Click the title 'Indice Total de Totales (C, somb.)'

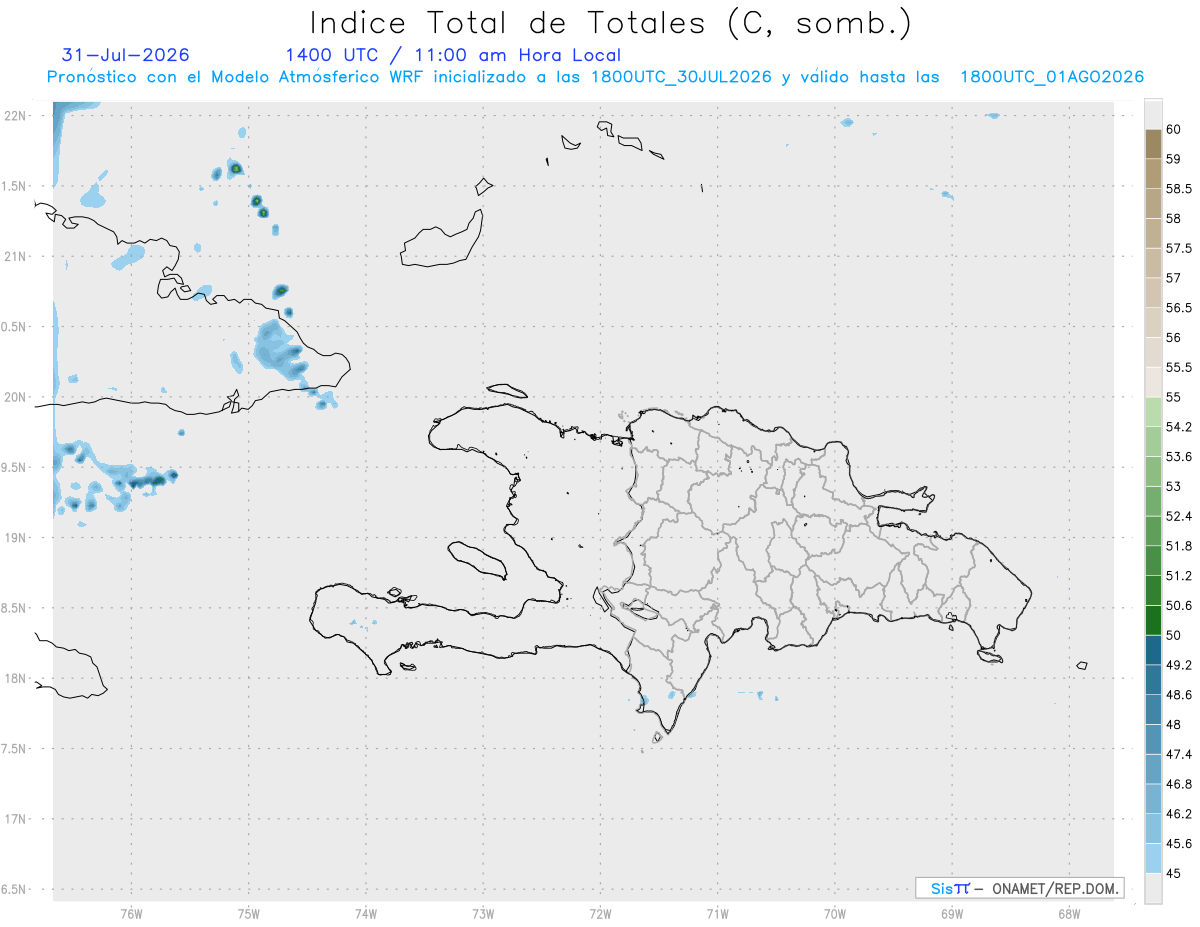(610, 22)
